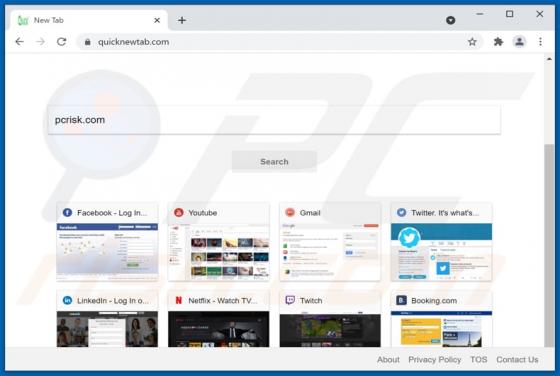Open the LinkedIn page preview thumbnail
The height and width of the screenshot is (376, 560).
107,329
